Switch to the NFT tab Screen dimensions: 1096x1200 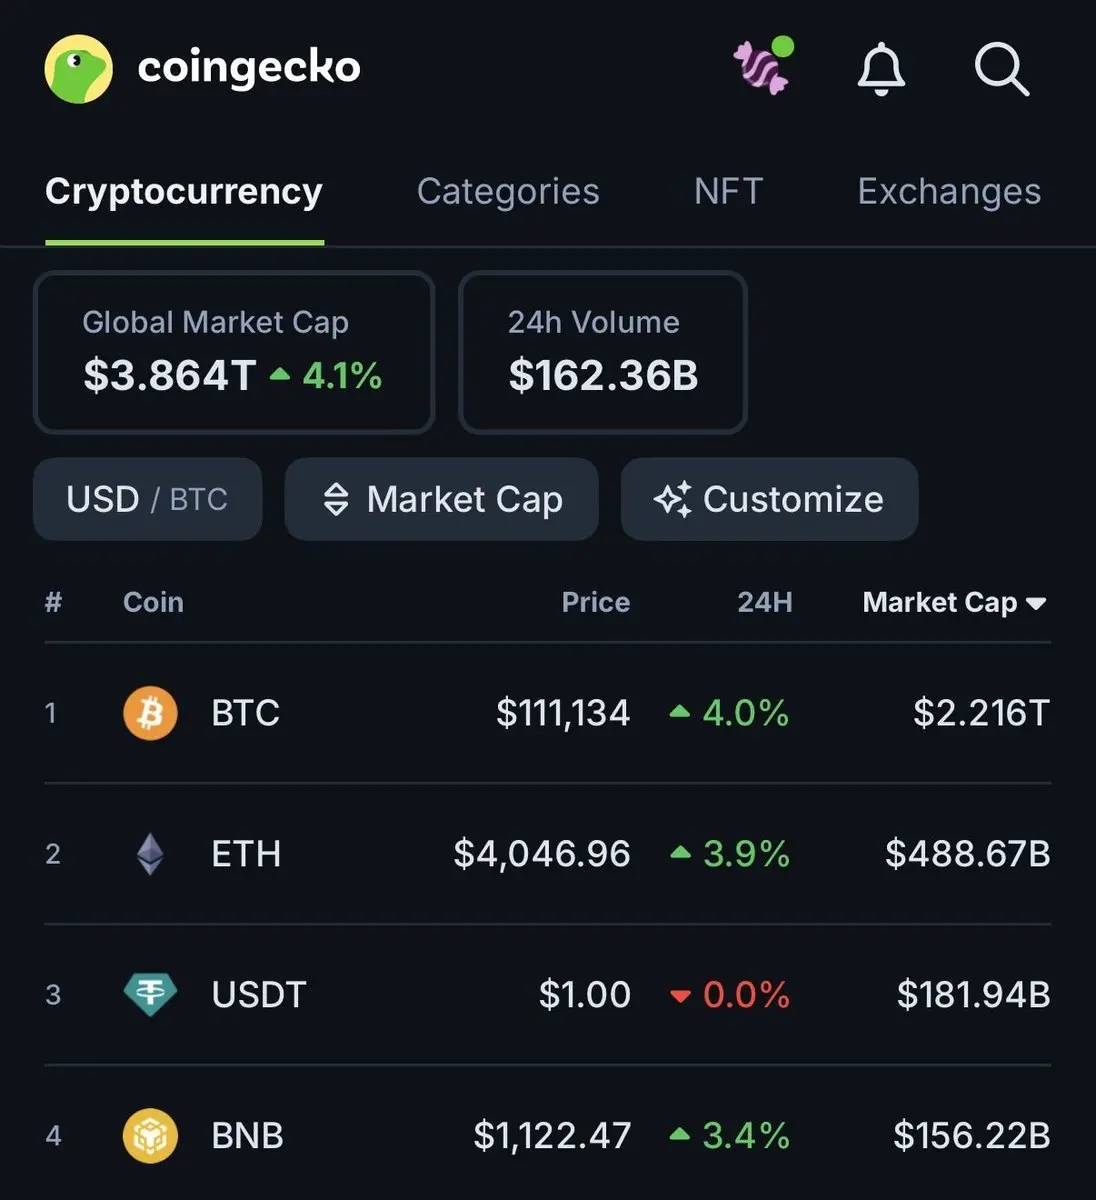(x=728, y=191)
